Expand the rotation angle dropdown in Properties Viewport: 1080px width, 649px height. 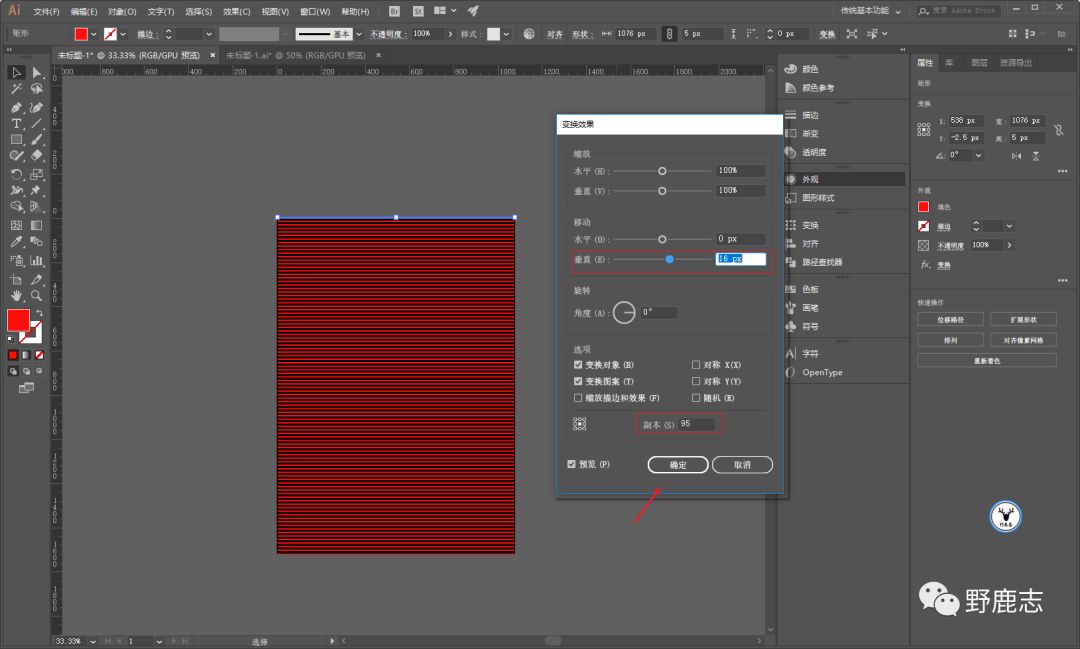click(x=978, y=155)
